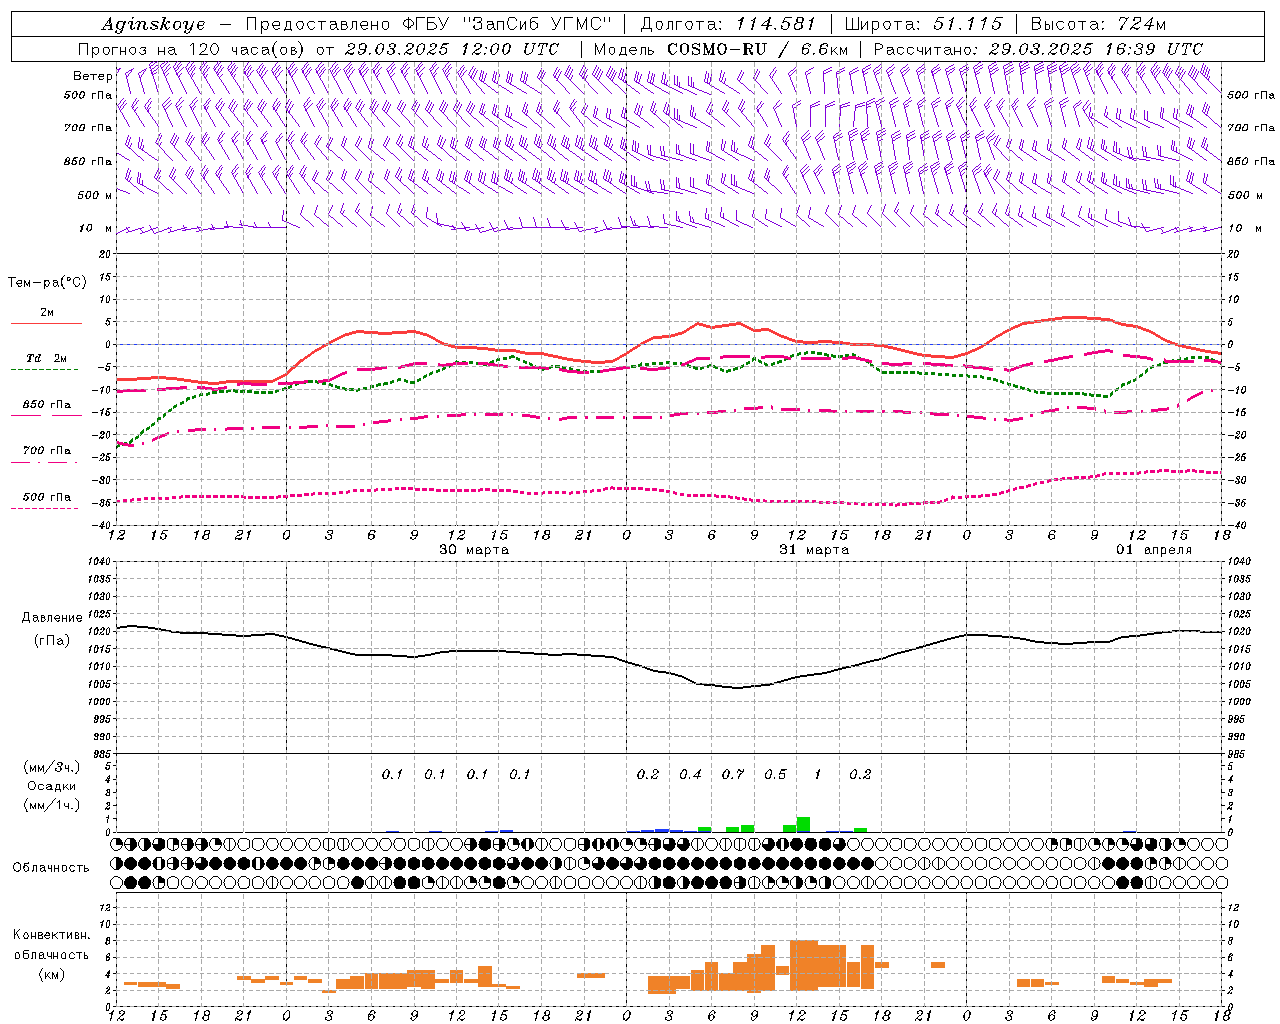Viewport: 1280px width, 1024px height.
Task: Click the Модель COSMO-RU / 6.6км text
Action: [x=721, y=49]
